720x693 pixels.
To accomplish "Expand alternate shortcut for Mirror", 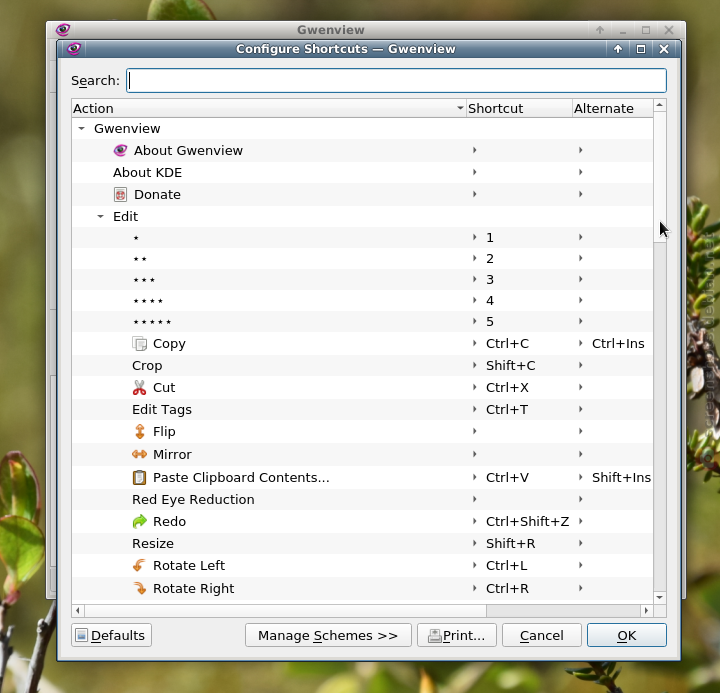I will pos(580,454).
